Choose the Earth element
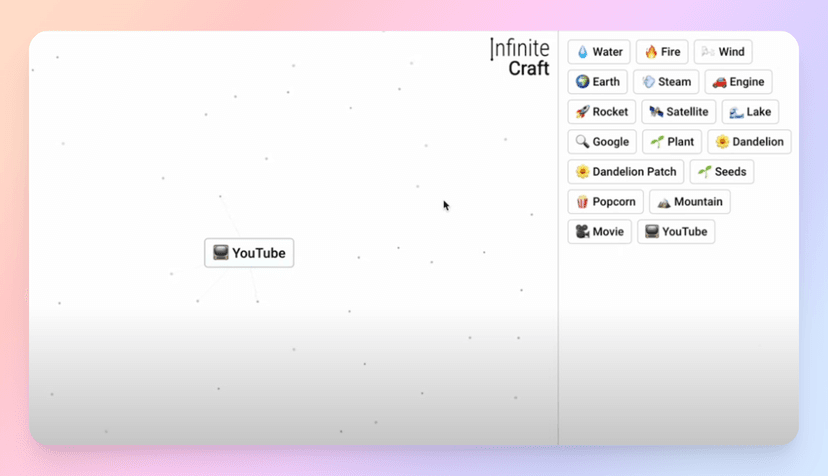Image resolution: width=828 pixels, height=476 pixels. pos(598,82)
